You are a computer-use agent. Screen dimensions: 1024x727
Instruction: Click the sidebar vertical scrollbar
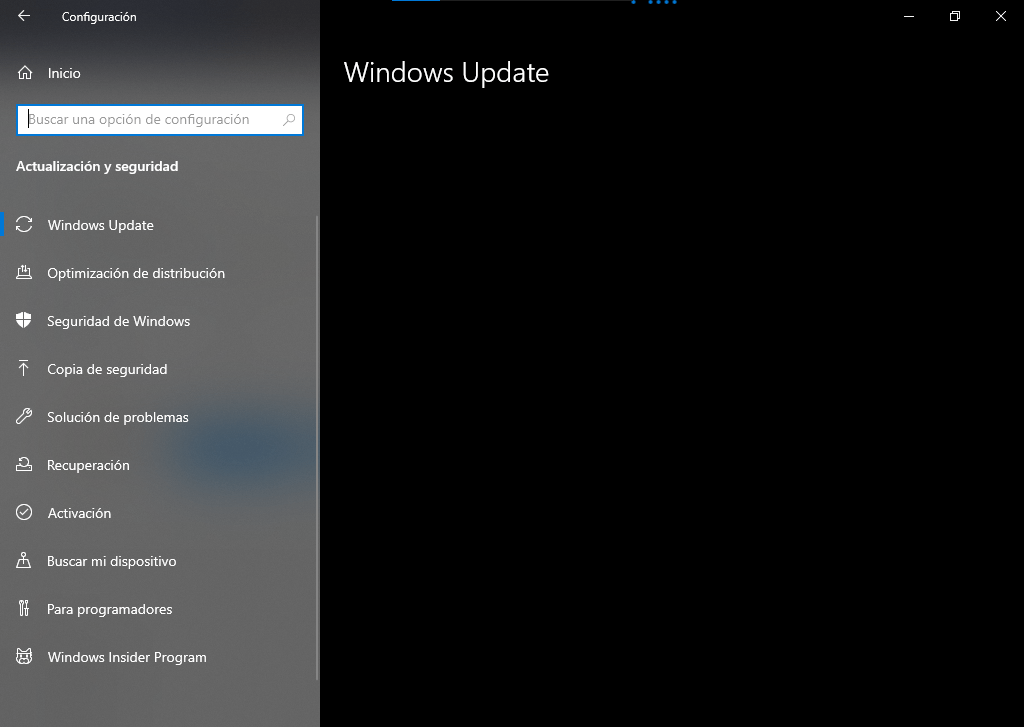coord(317,447)
